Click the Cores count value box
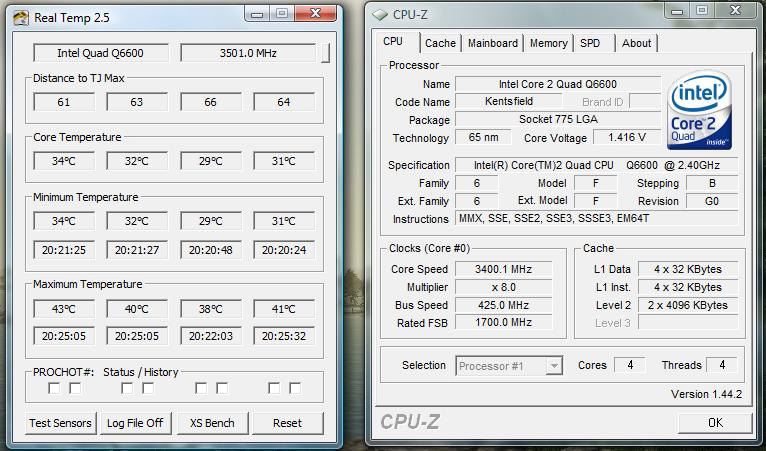This screenshot has width=766, height=451. click(x=630, y=365)
